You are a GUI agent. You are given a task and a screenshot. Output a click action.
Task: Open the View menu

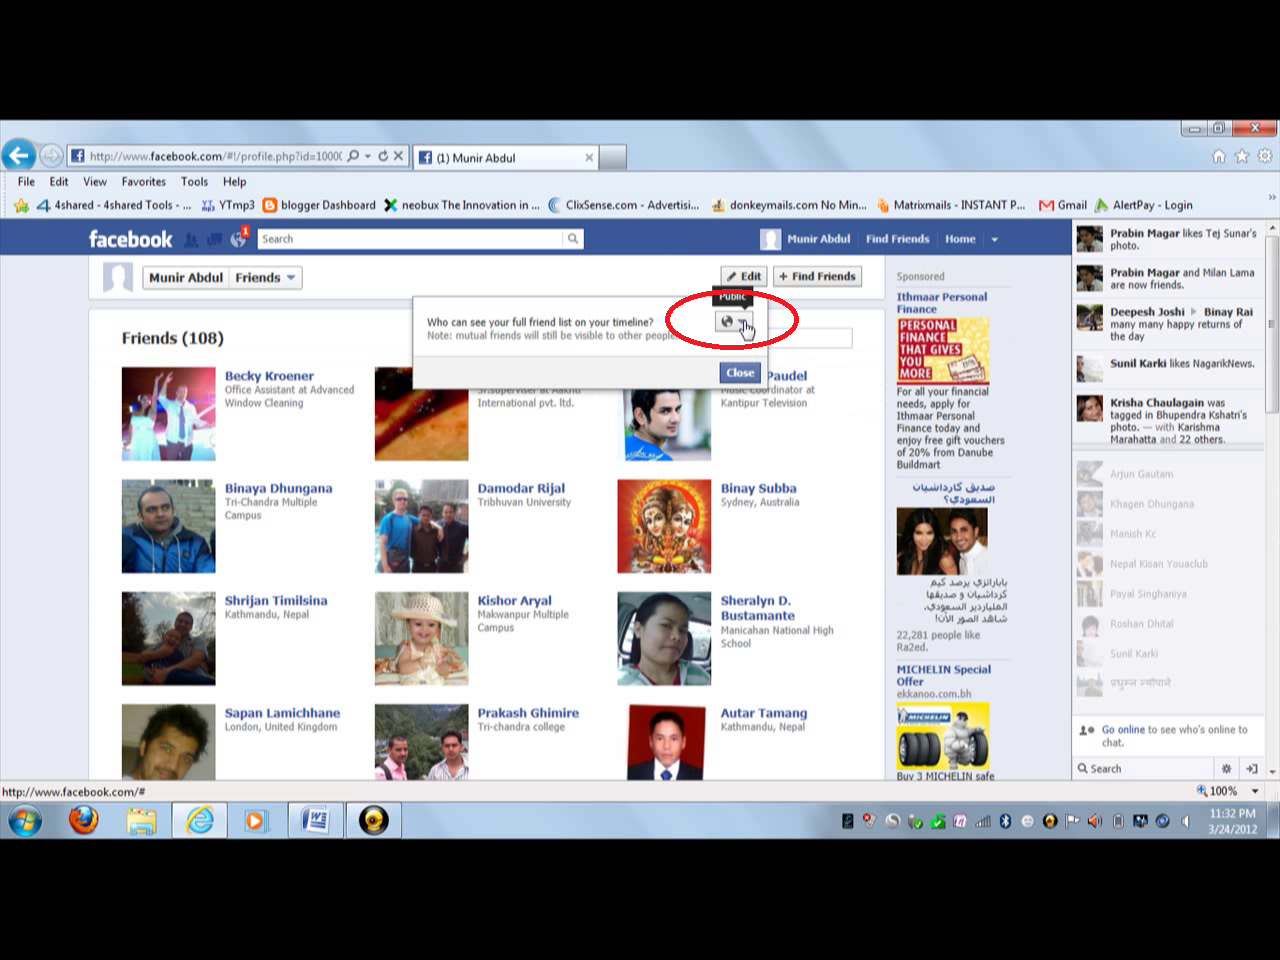click(x=95, y=182)
